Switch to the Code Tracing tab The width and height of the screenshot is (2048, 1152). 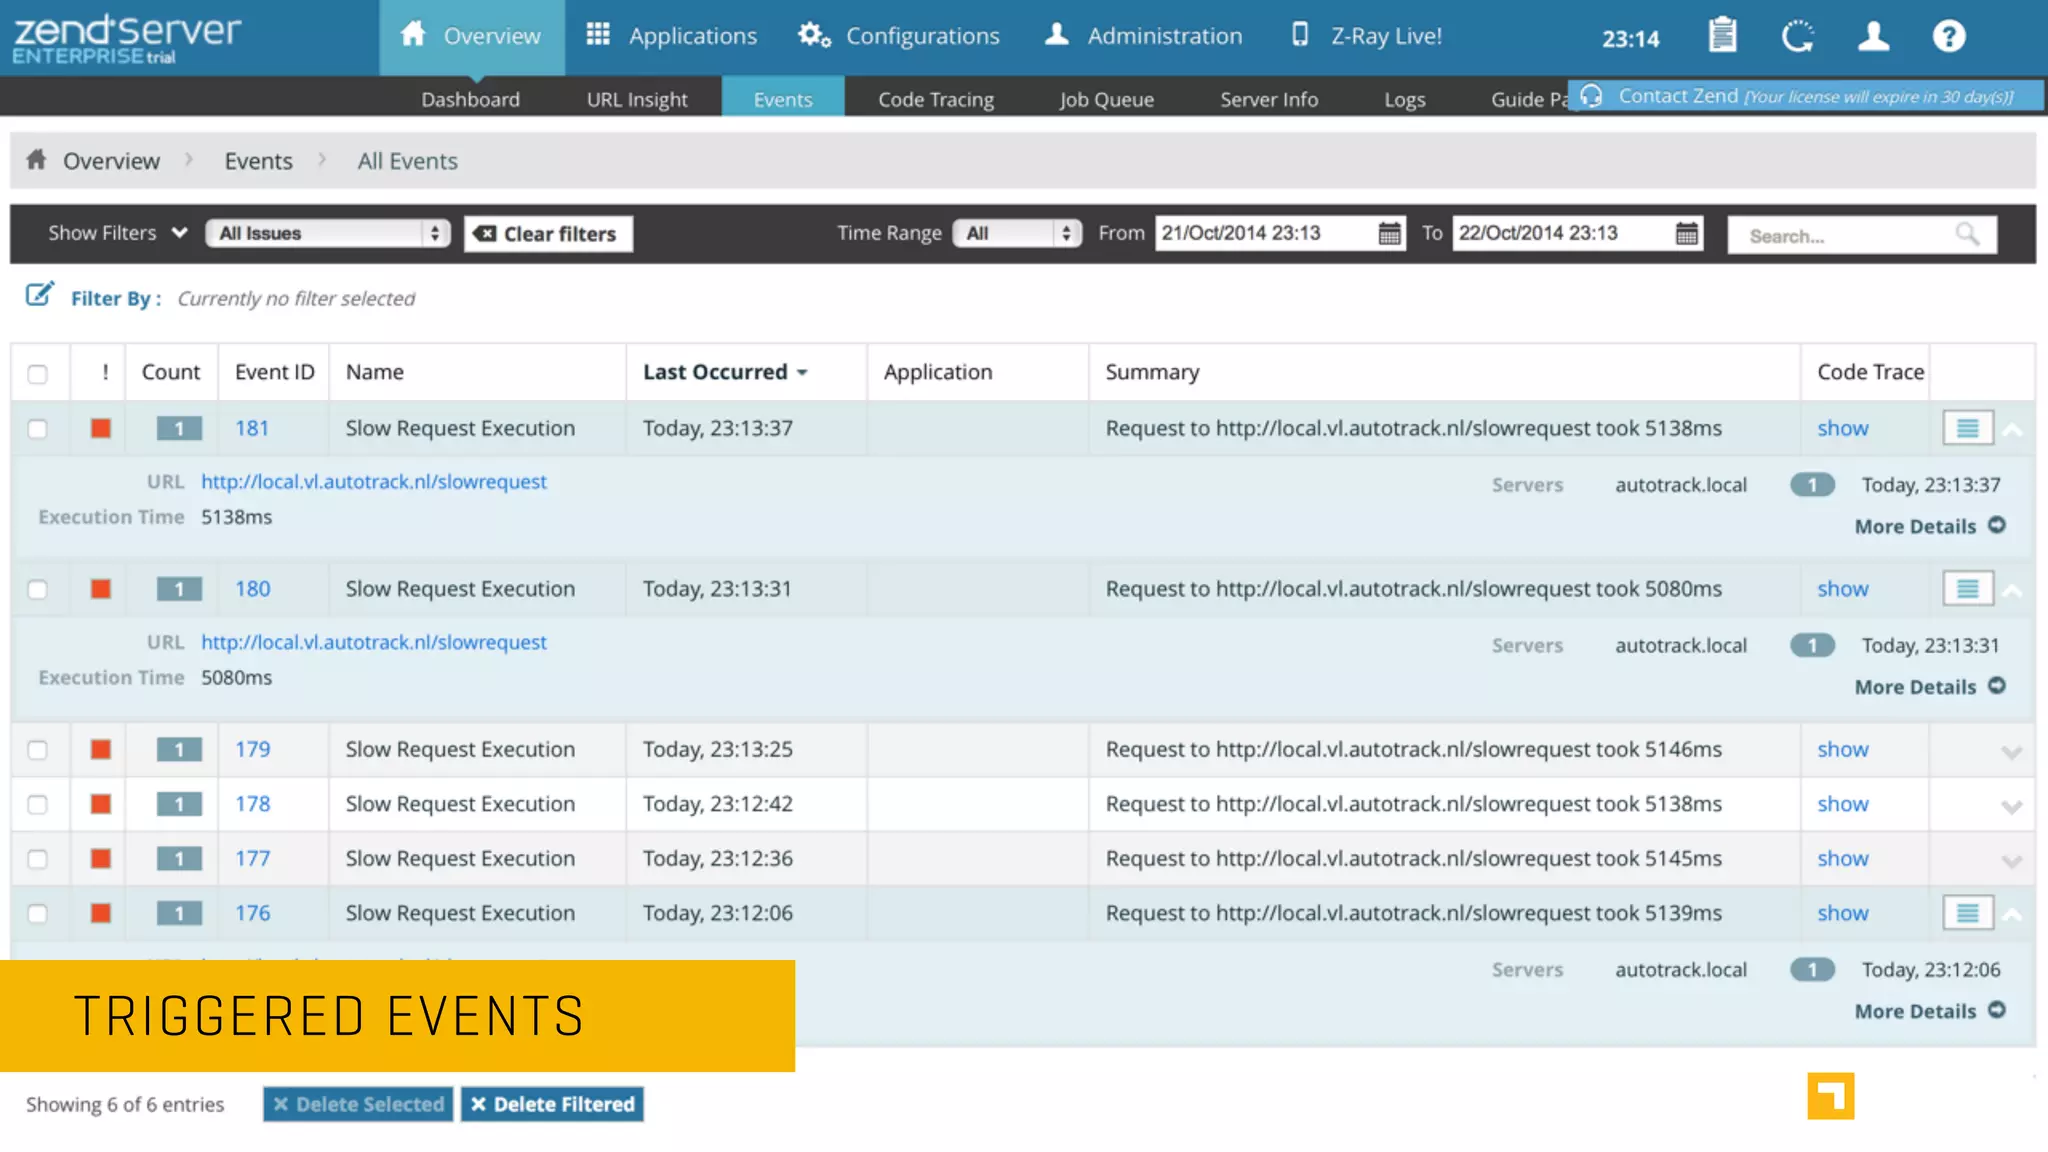[x=935, y=100]
